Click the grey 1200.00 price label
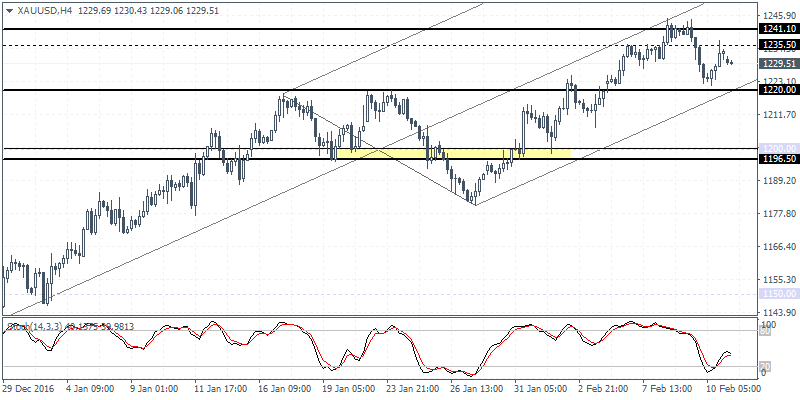800x400 pixels. [x=777, y=149]
